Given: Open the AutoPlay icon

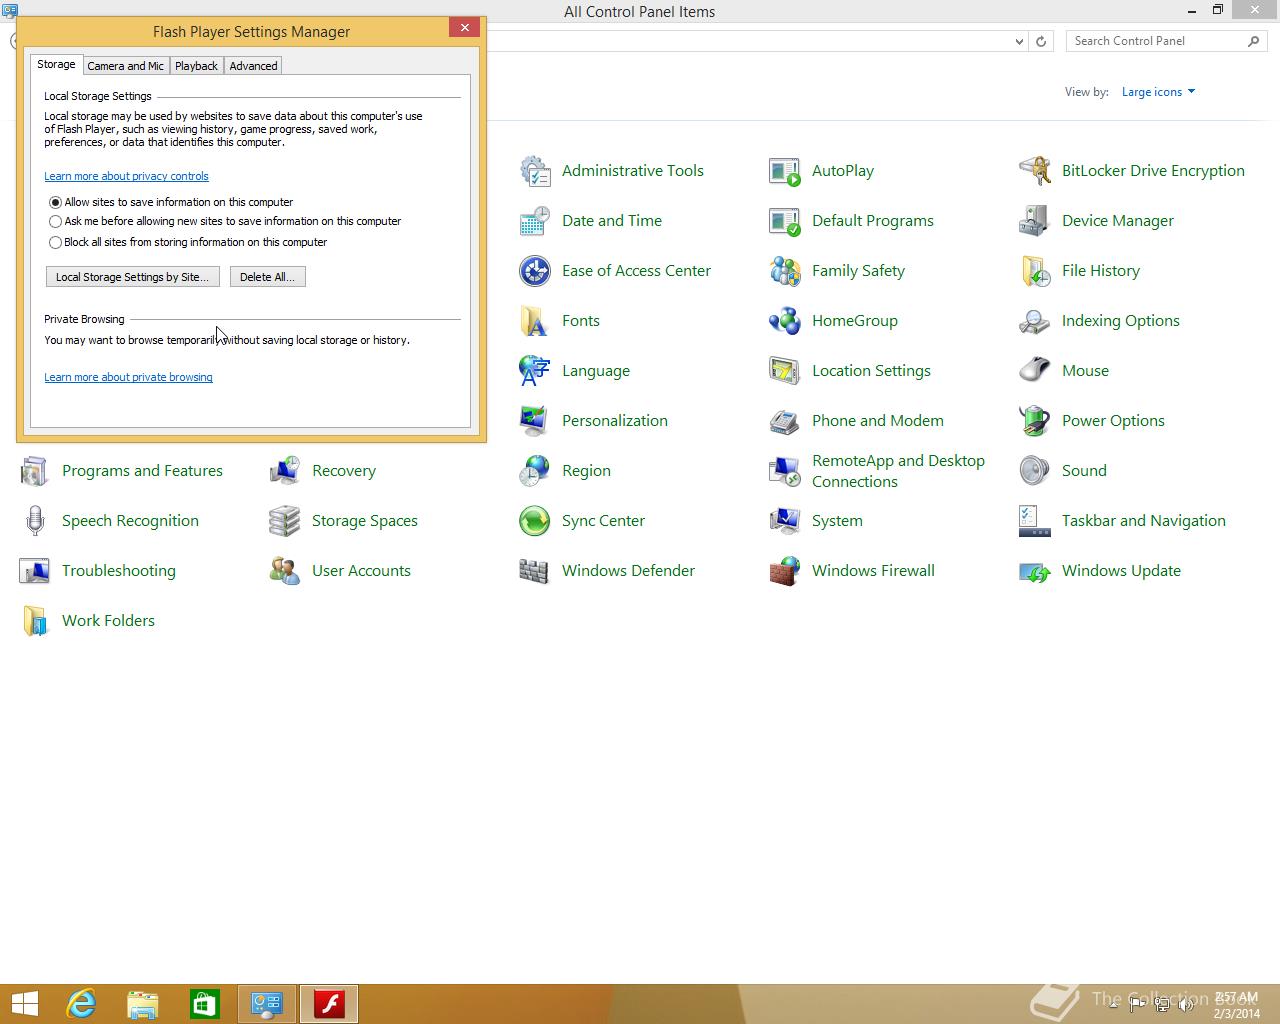Looking at the screenshot, I should [x=785, y=171].
